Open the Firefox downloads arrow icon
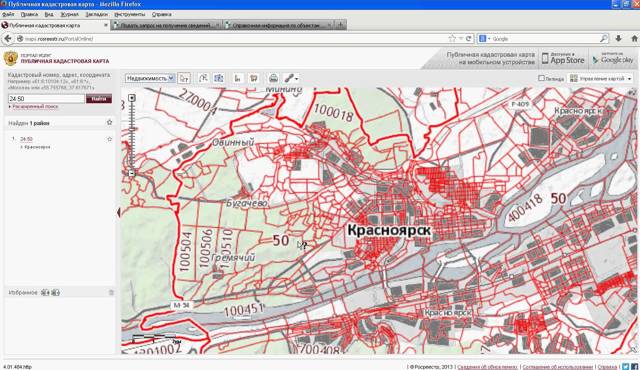This screenshot has height=370, width=640. pos(618,38)
